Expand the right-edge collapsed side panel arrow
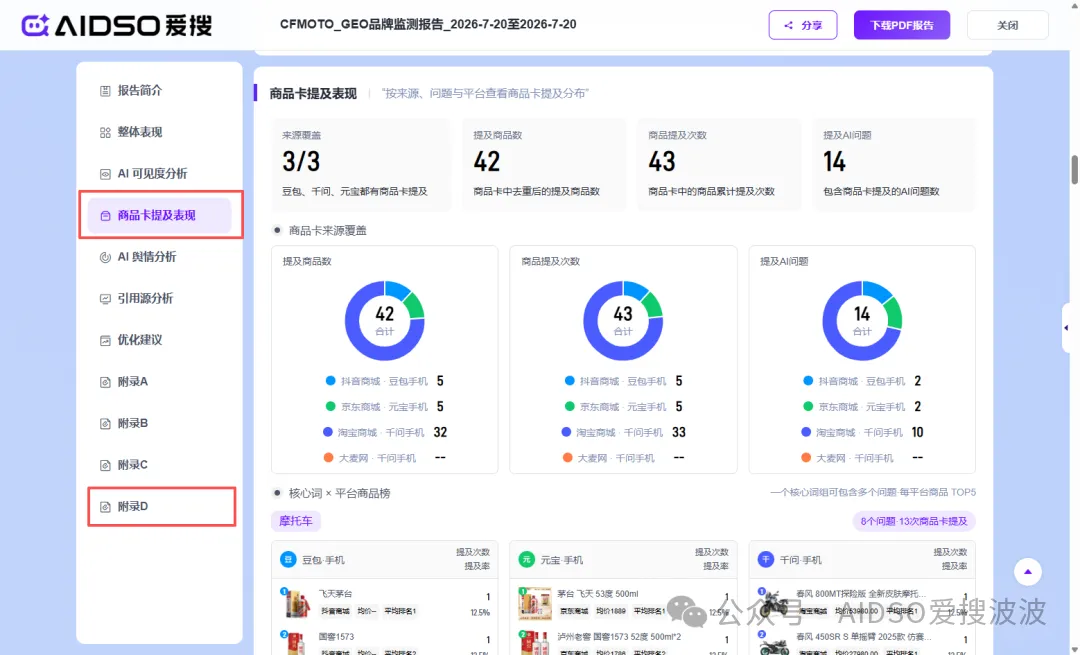Image resolution: width=1080 pixels, height=655 pixels. (1068, 328)
